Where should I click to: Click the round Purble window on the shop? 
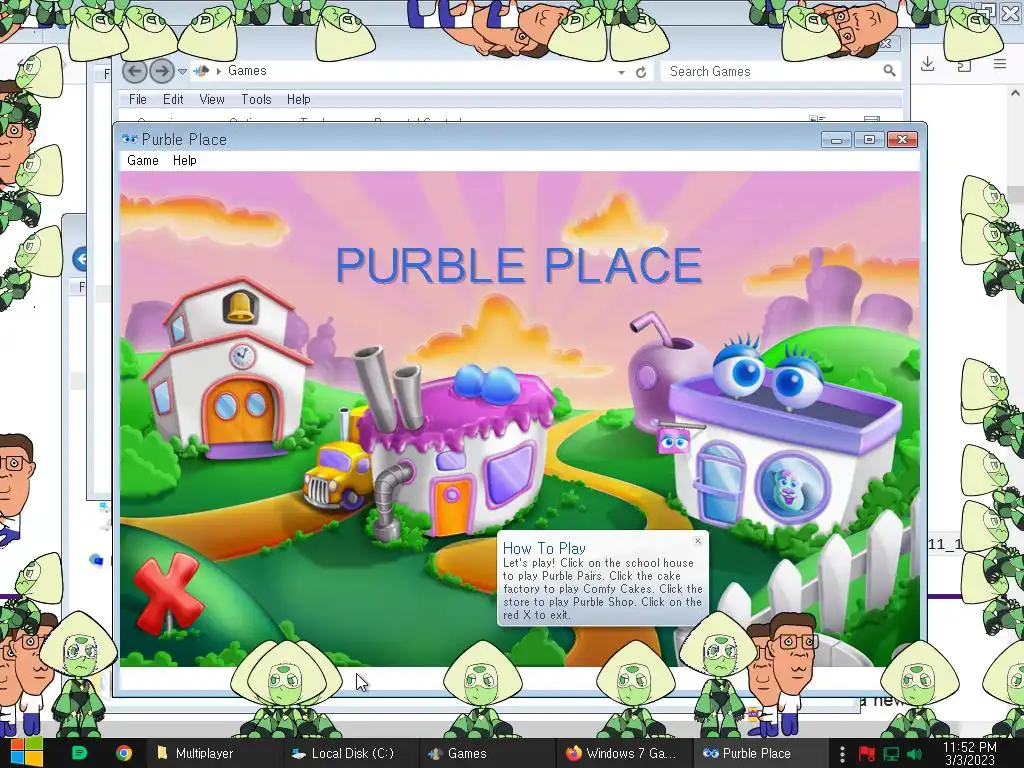pos(792,487)
